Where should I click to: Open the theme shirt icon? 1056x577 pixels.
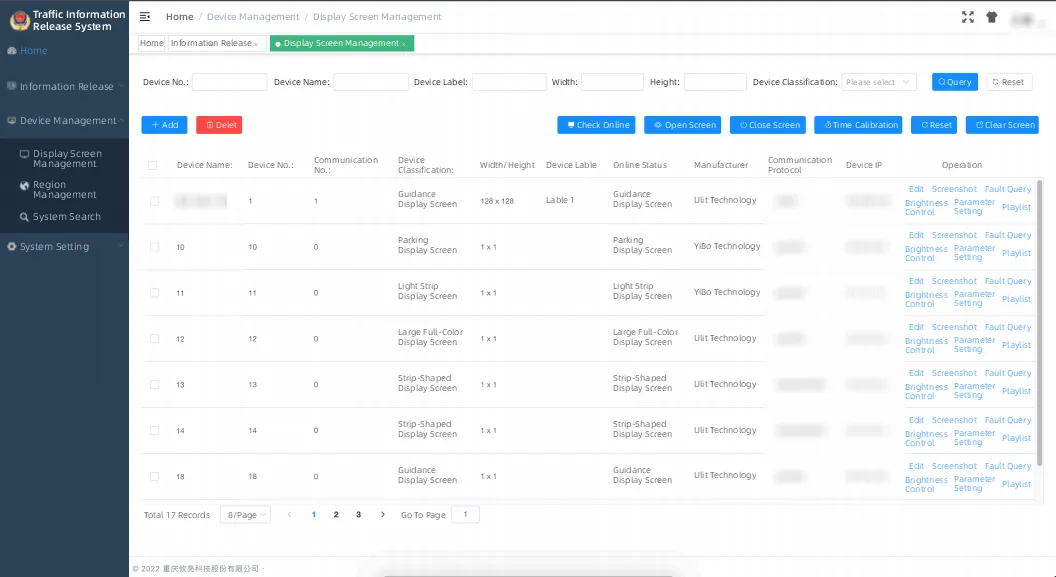pyautogui.click(x=991, y=18)
